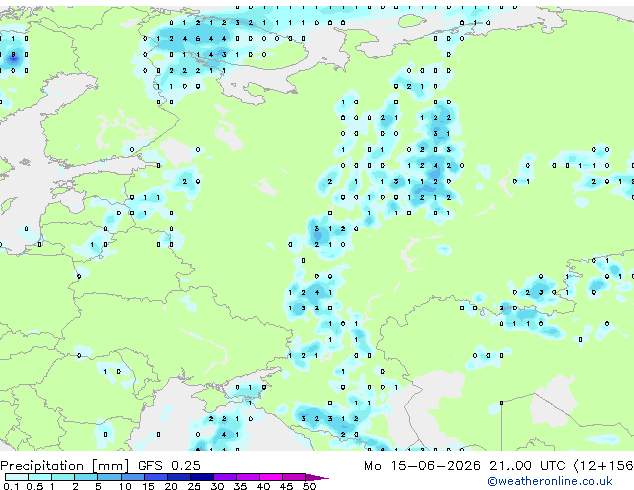Select the 0.1–0.5 mm legend color swatch

point(17,477)
